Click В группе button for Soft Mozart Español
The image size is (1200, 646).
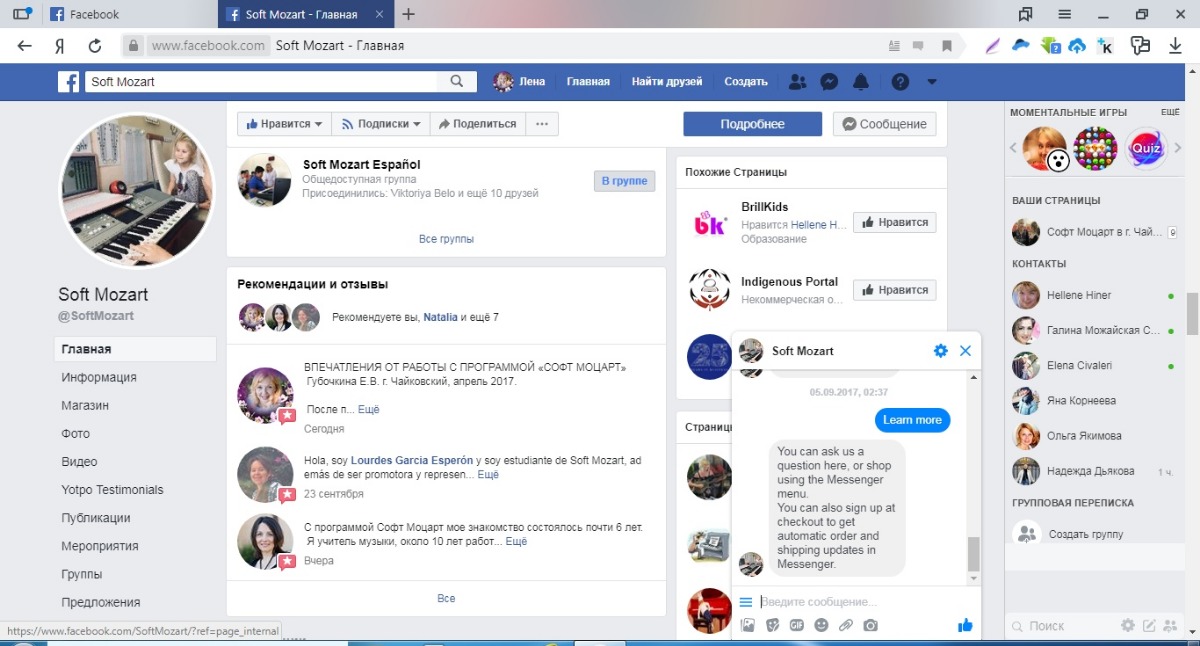pos(625,181)
